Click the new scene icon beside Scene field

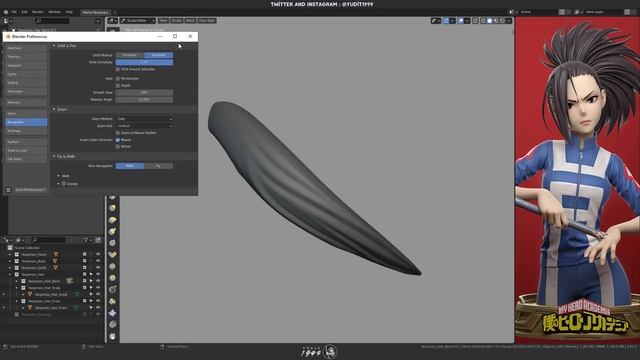click(562, 12)
